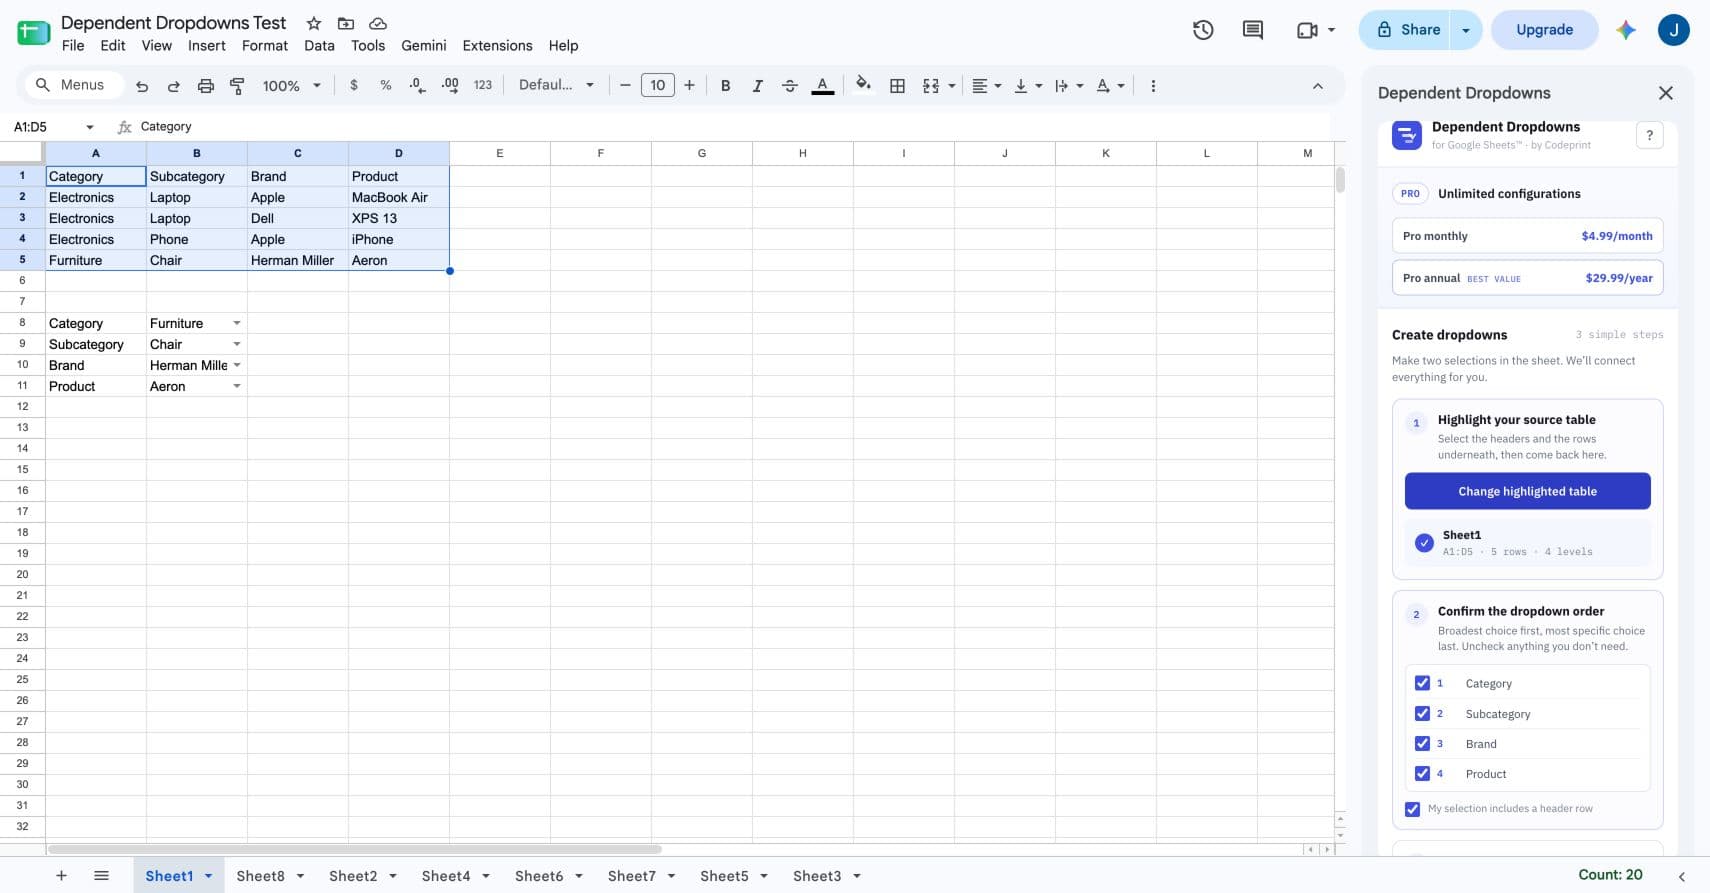Open the Furniture dropdown in cell B8
The image size is (1710, 893).
(237, 323)
